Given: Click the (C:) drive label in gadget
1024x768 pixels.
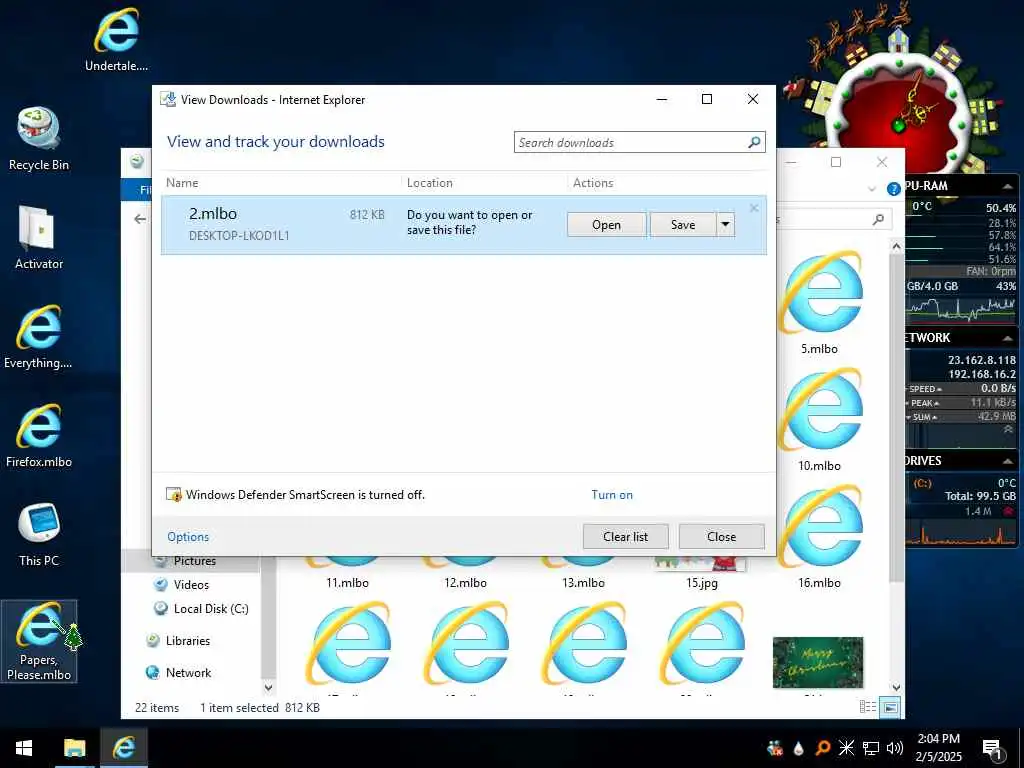Looking at the screenshot, I should coord(922,483).
